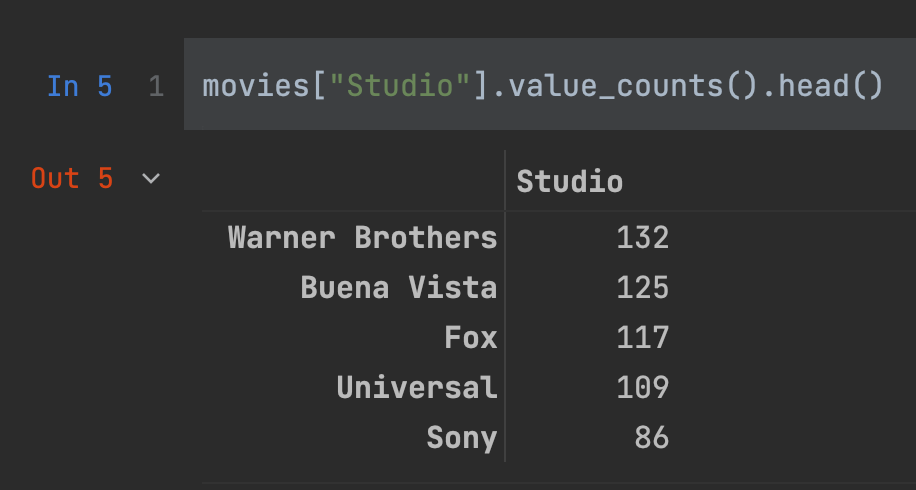Click the cell value 132
The height and width of the screenshot is (490, 916).
point(643,238)
